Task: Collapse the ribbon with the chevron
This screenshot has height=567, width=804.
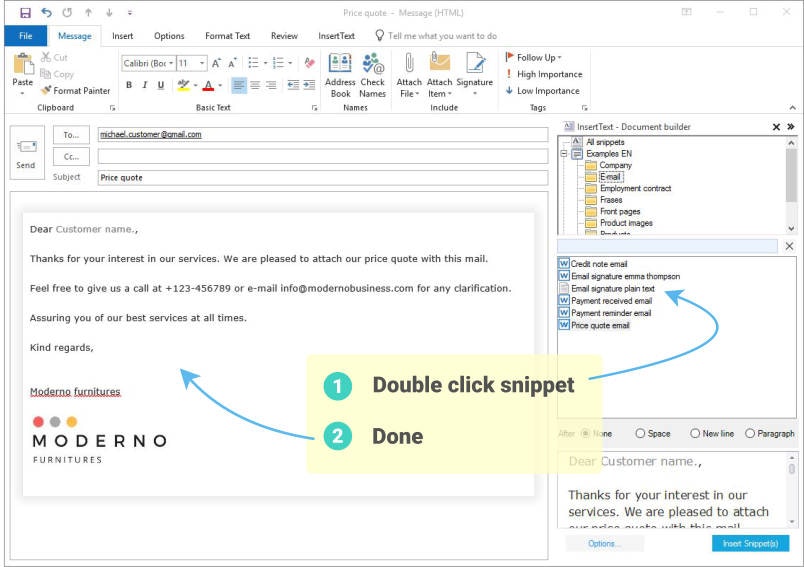Action: 793,108
